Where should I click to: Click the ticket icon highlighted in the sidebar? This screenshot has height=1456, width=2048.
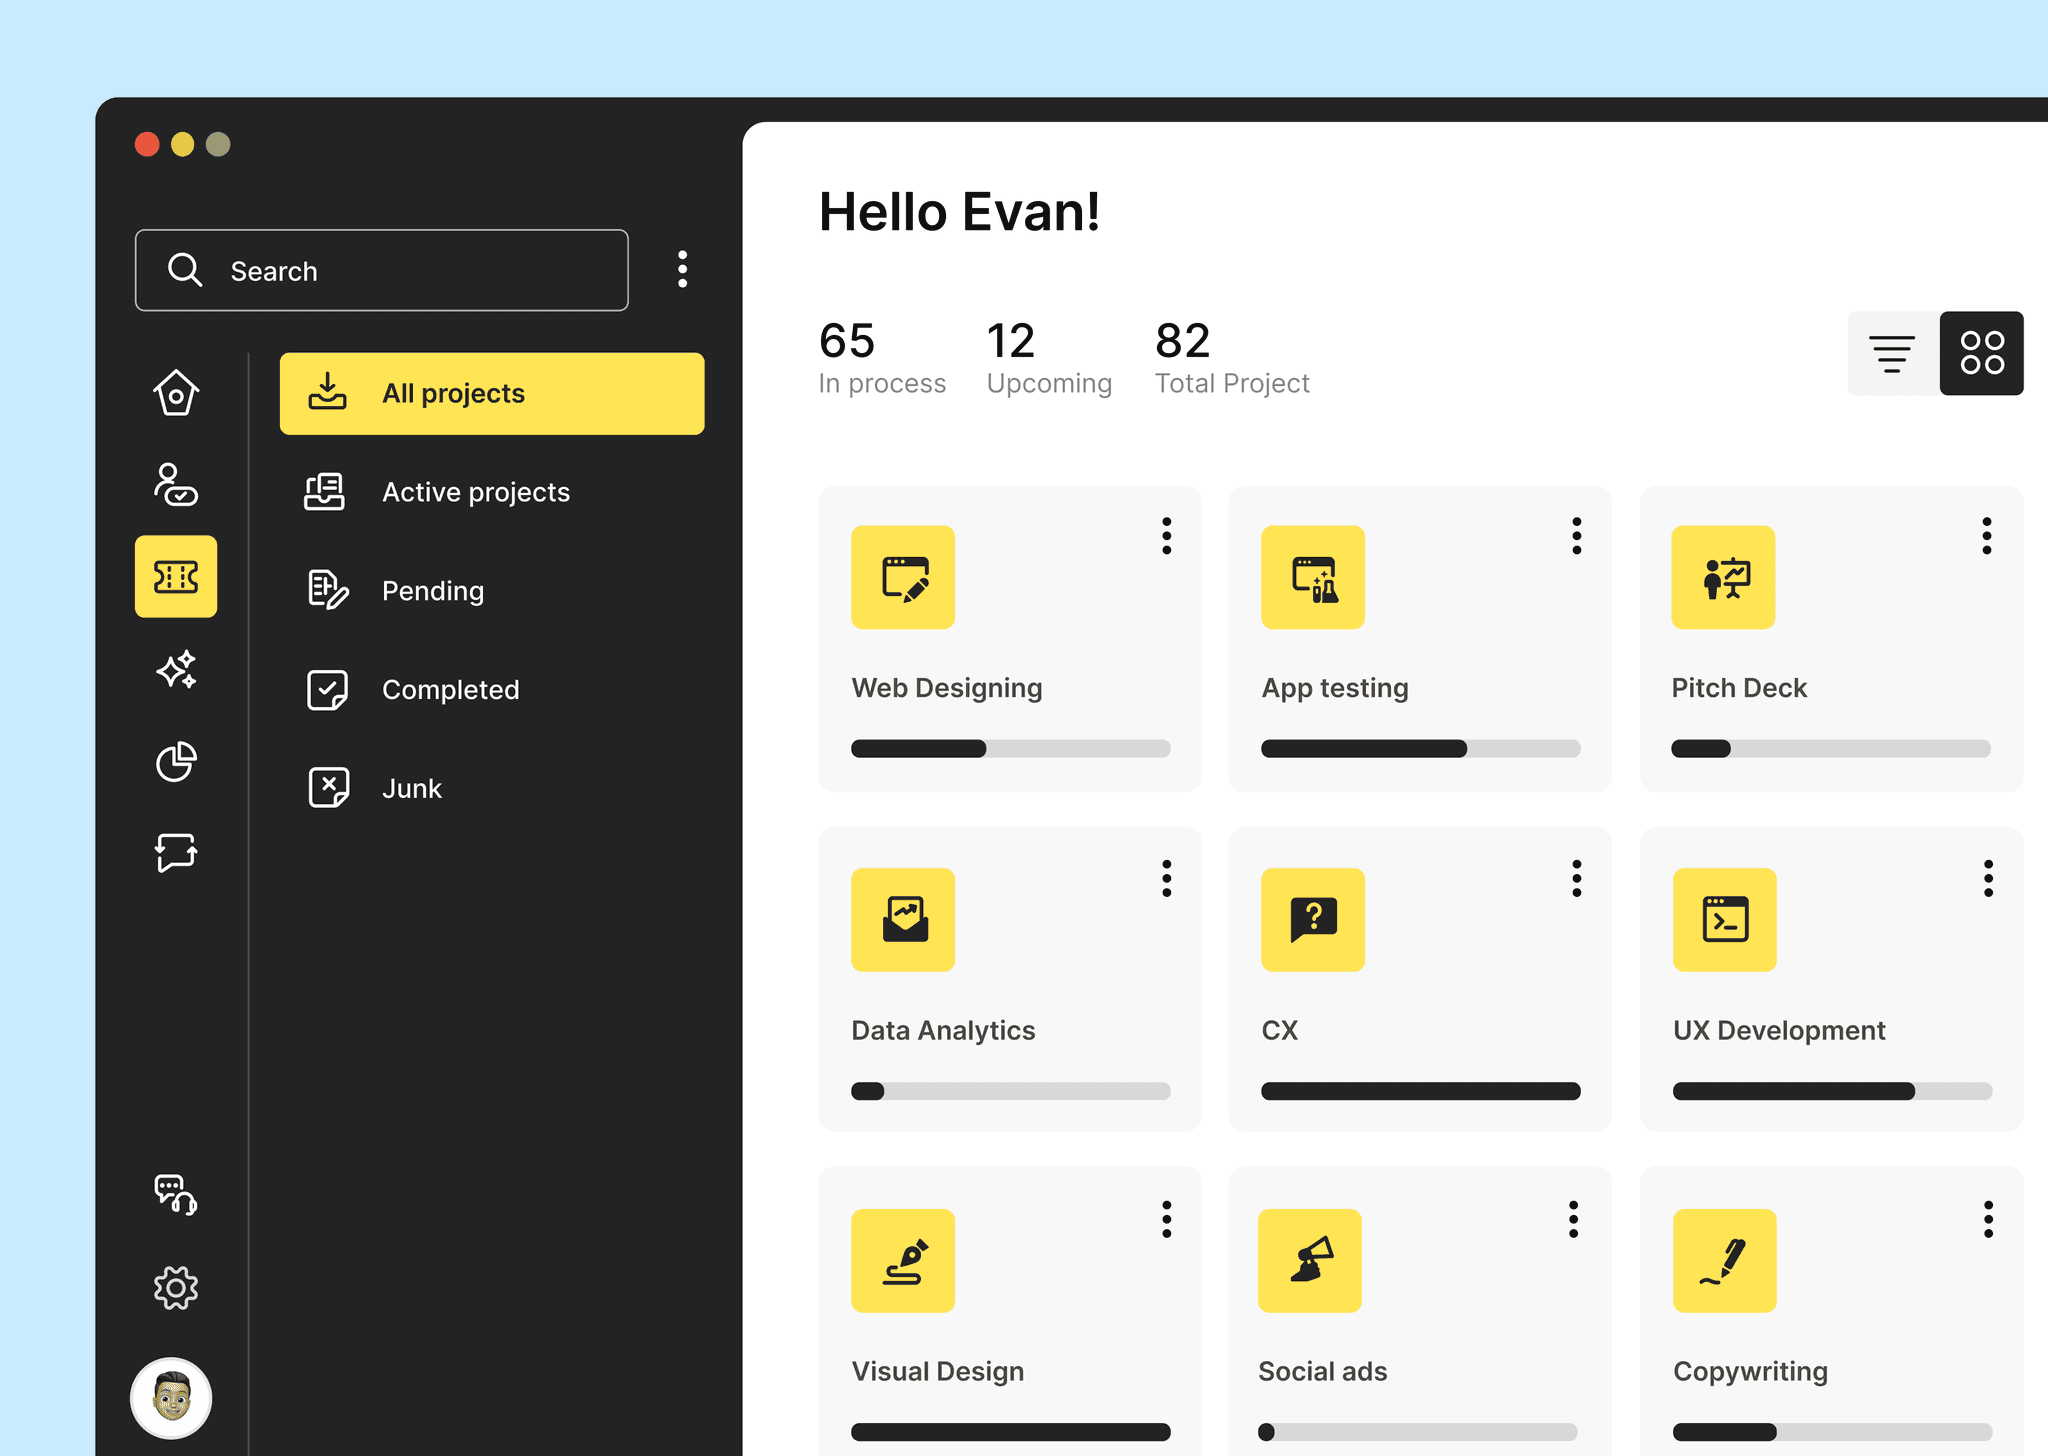176,578
